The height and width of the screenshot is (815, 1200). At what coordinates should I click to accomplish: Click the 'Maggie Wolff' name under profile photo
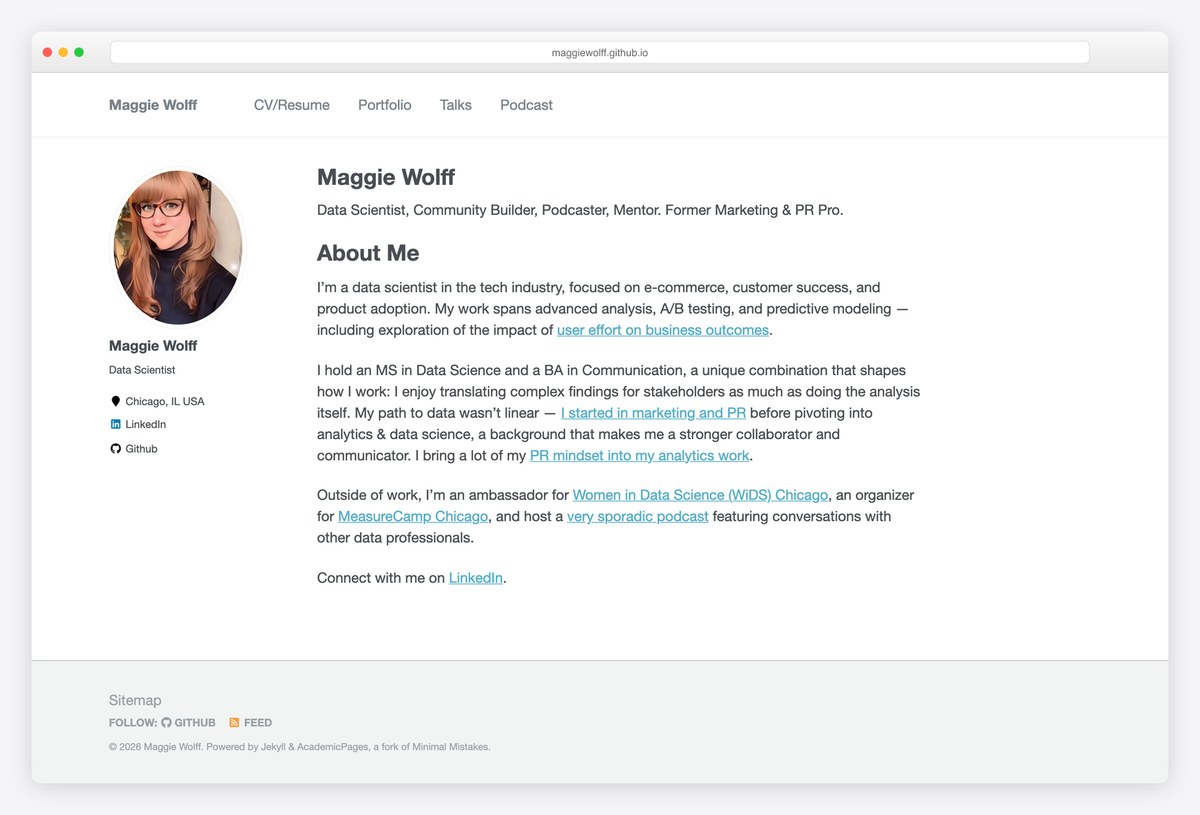(x=153, y=346)
